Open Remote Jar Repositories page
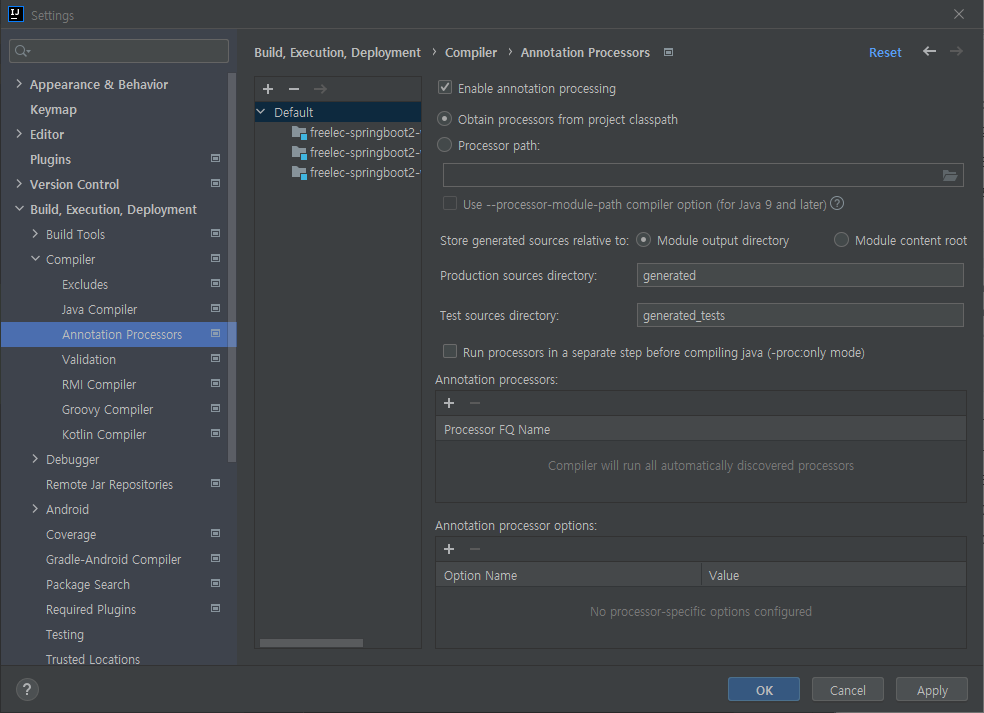 point(109,485)
